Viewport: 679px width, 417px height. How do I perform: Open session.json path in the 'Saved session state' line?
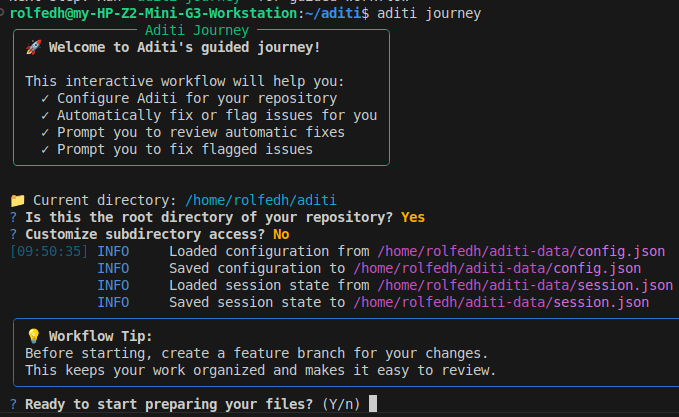(501, 302)
